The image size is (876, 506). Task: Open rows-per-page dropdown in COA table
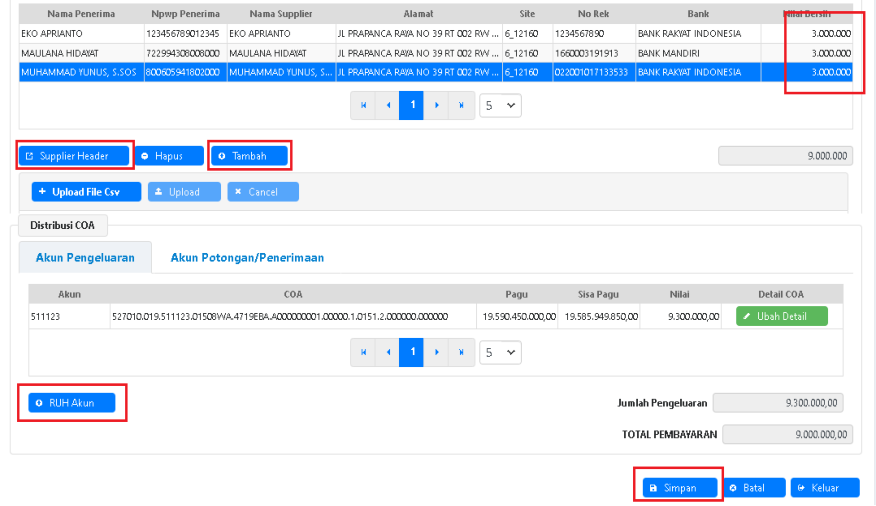(500, 352)
